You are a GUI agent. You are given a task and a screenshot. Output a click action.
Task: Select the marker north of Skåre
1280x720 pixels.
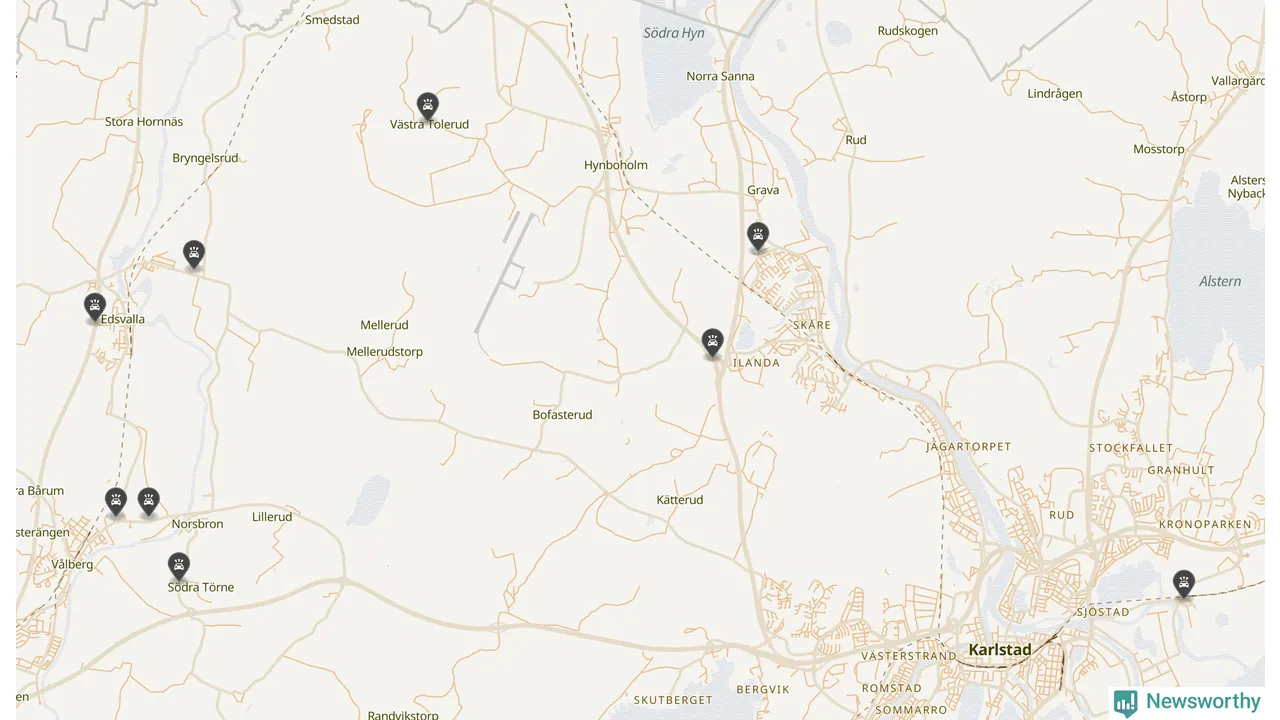point(758,236)
